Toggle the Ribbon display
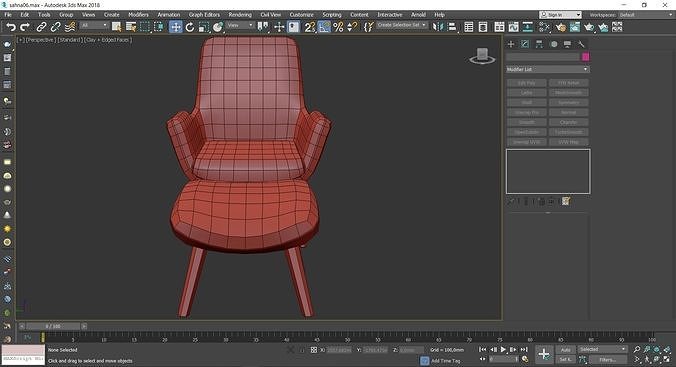Image resolution: width=676 pixels, height=367 pixels. click(x=499, y=27)
